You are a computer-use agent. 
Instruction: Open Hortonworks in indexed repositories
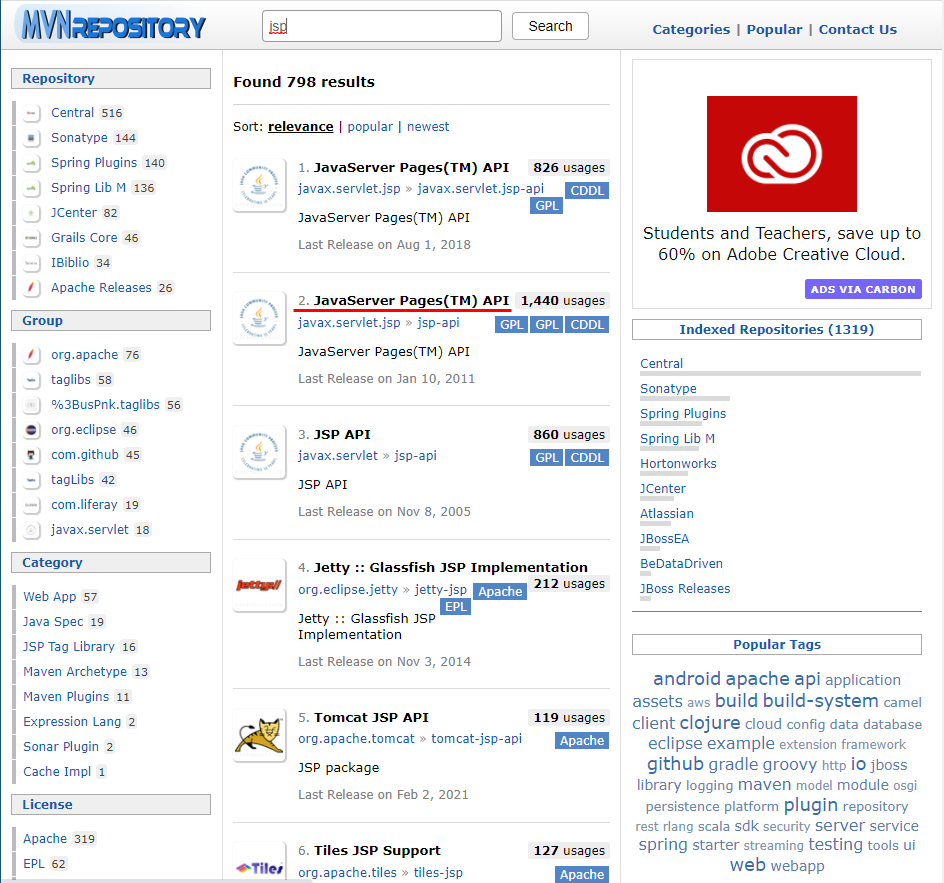(678, 463)
